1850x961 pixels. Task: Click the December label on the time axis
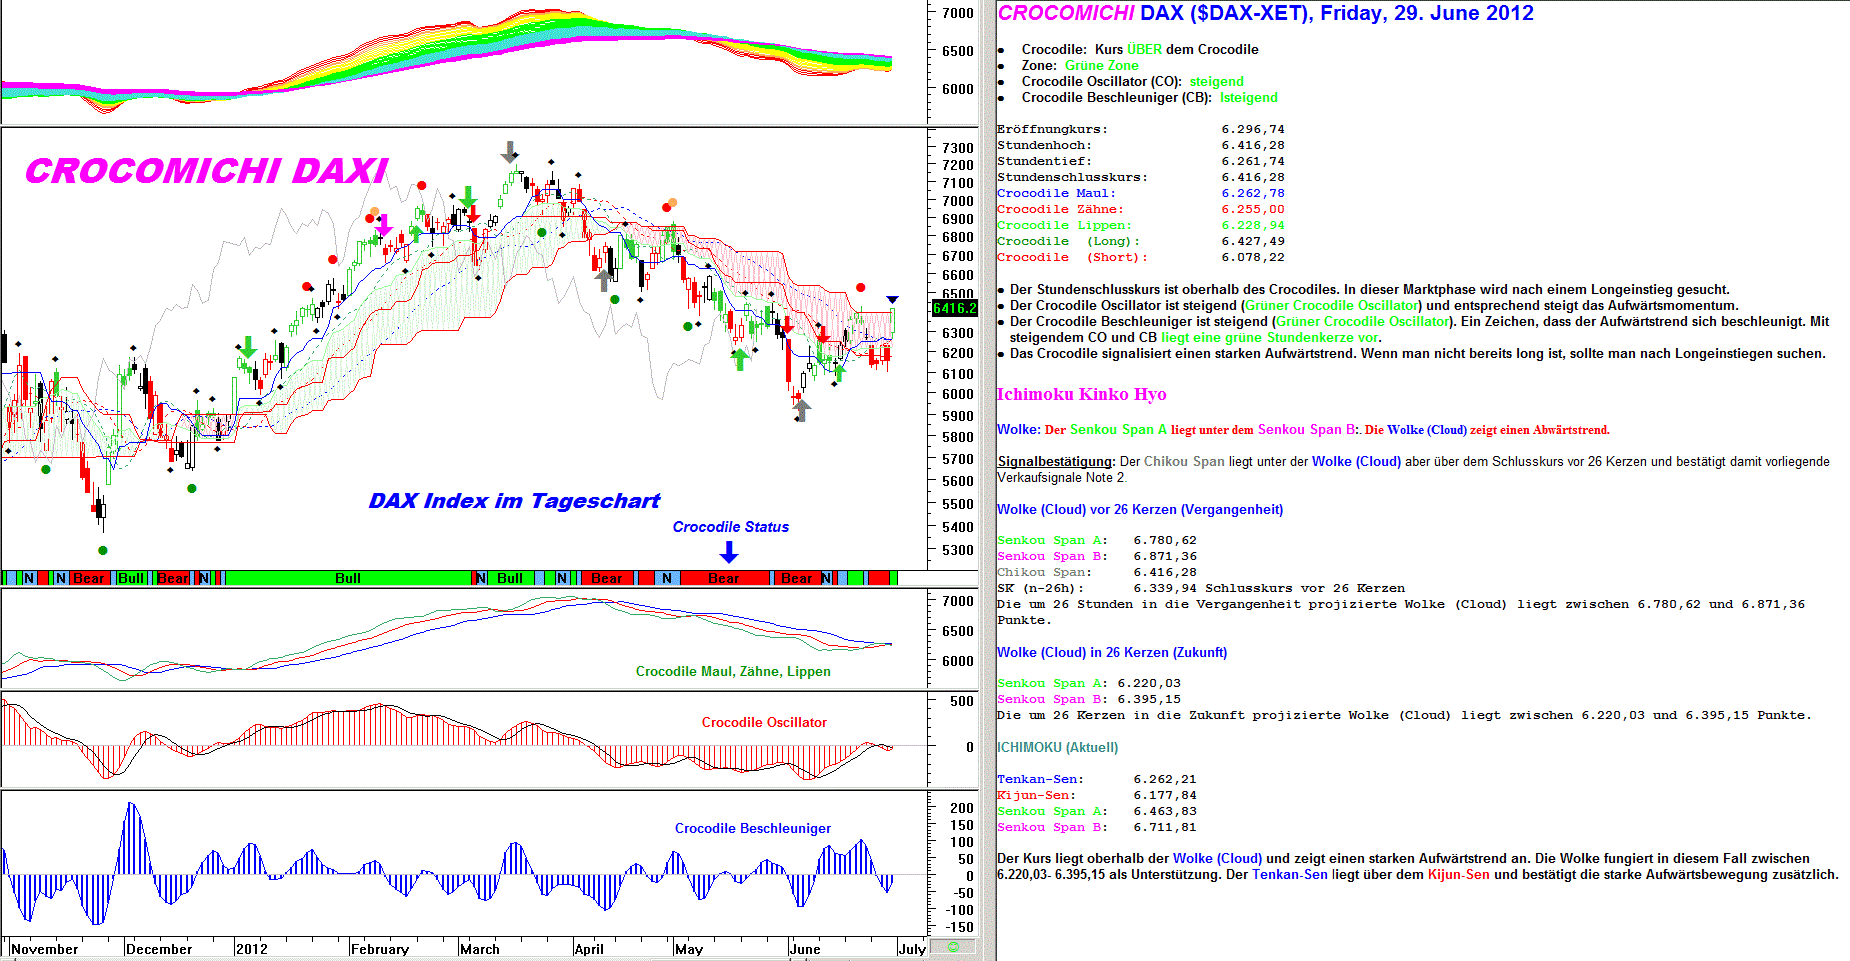click(x=159, y=949)
